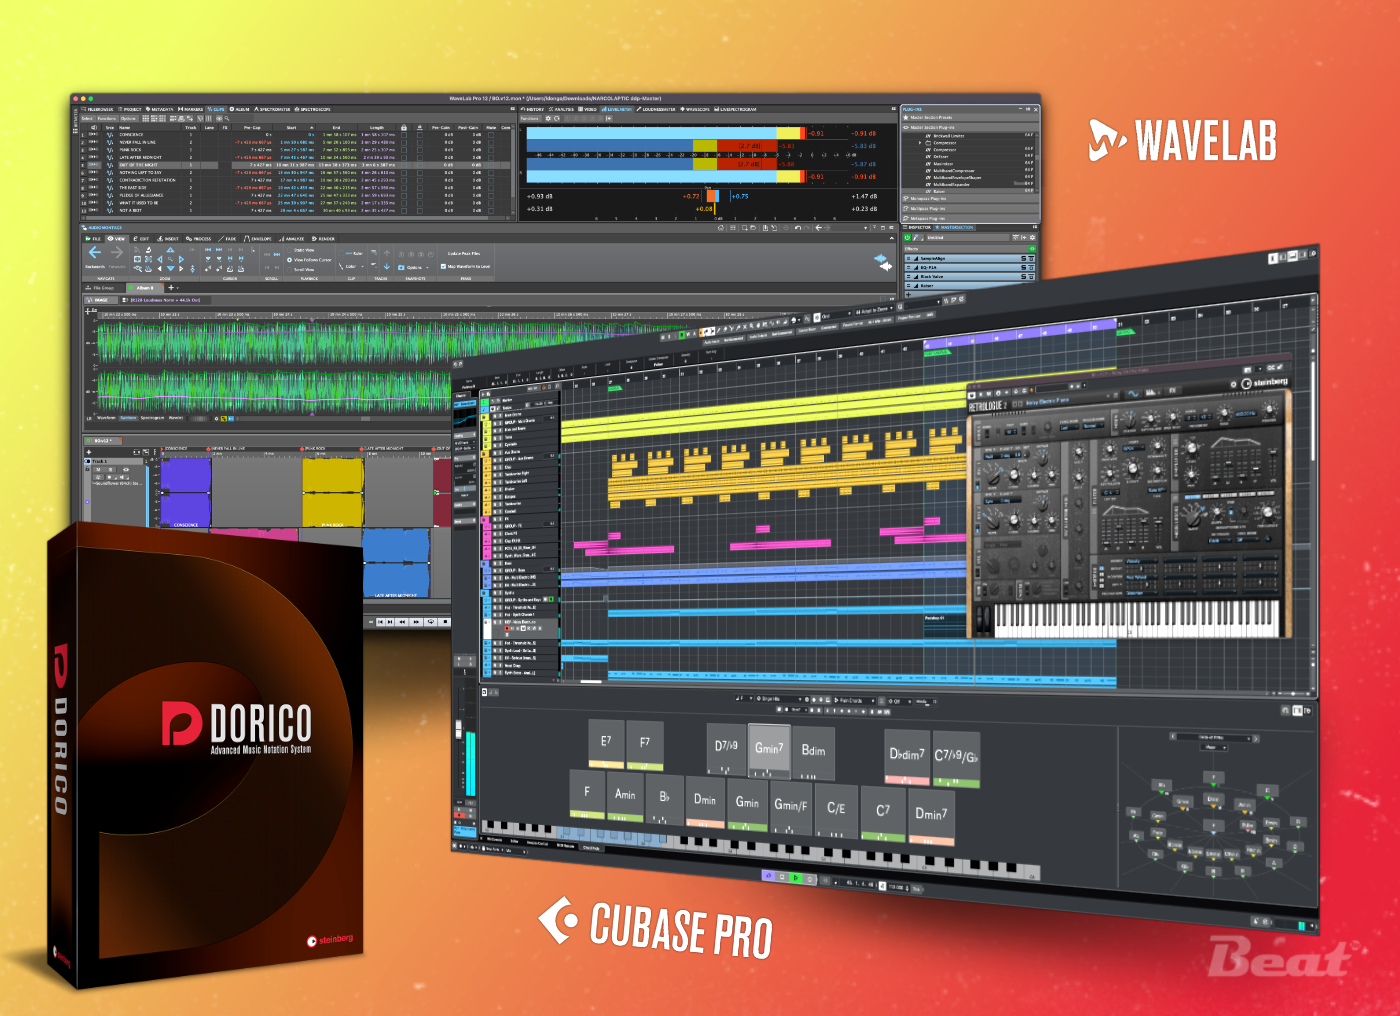Start playback with Cubase's green play button

(x=796, y=878)
